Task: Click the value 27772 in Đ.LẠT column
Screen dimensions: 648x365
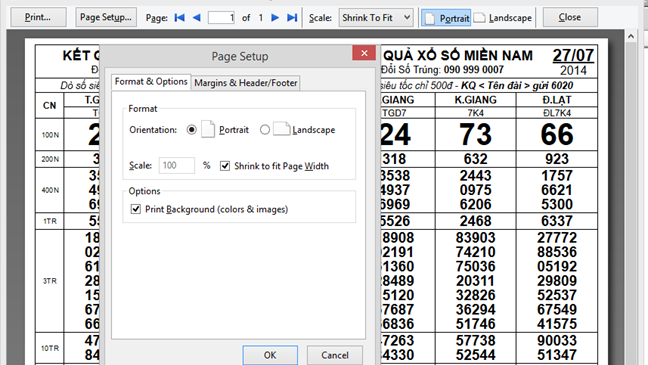Action: 557,238
